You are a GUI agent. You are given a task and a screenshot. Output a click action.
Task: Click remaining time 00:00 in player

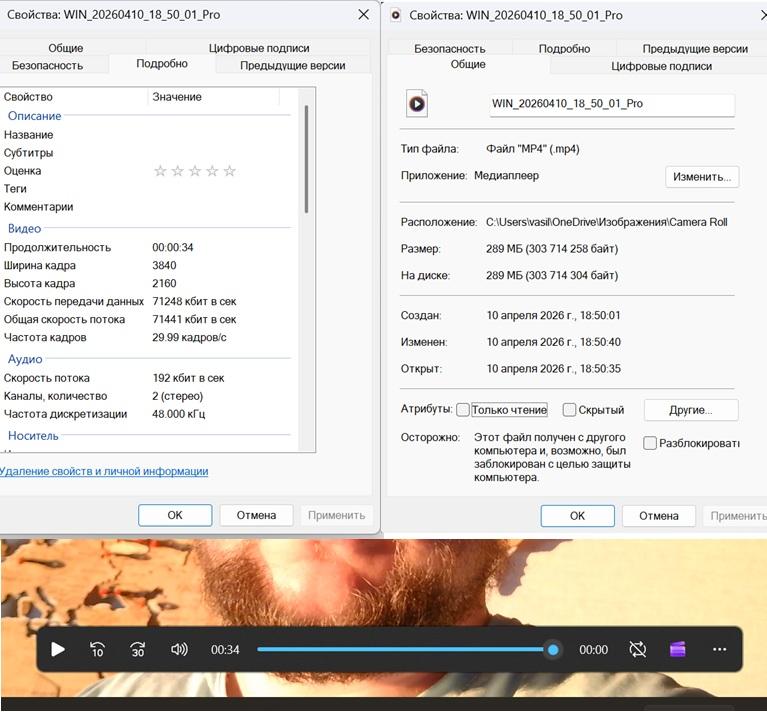593,650
